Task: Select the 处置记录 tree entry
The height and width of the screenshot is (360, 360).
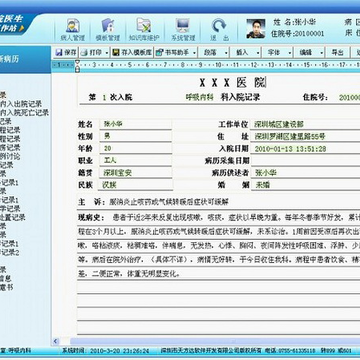Action: [x=13, y=217]
